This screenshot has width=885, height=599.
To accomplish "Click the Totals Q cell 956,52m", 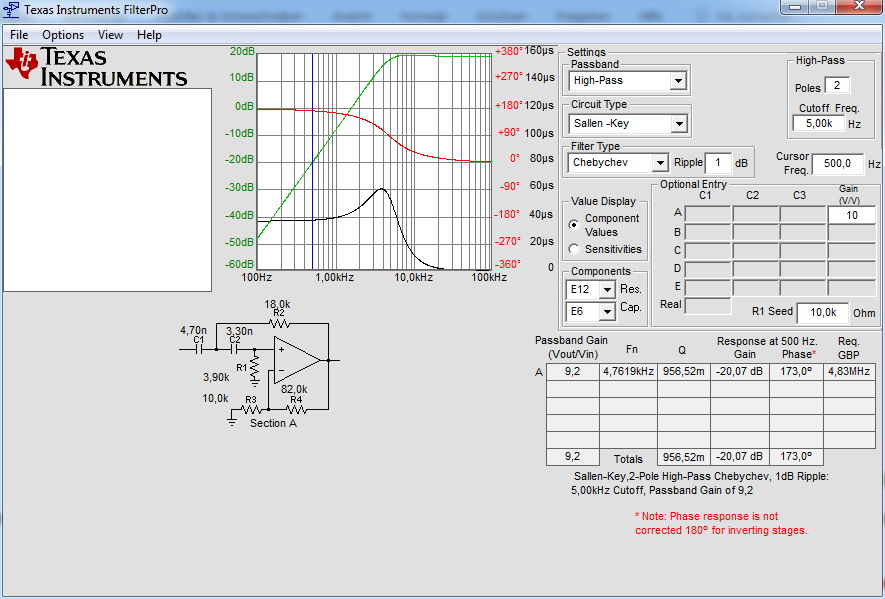I will 684,457.
